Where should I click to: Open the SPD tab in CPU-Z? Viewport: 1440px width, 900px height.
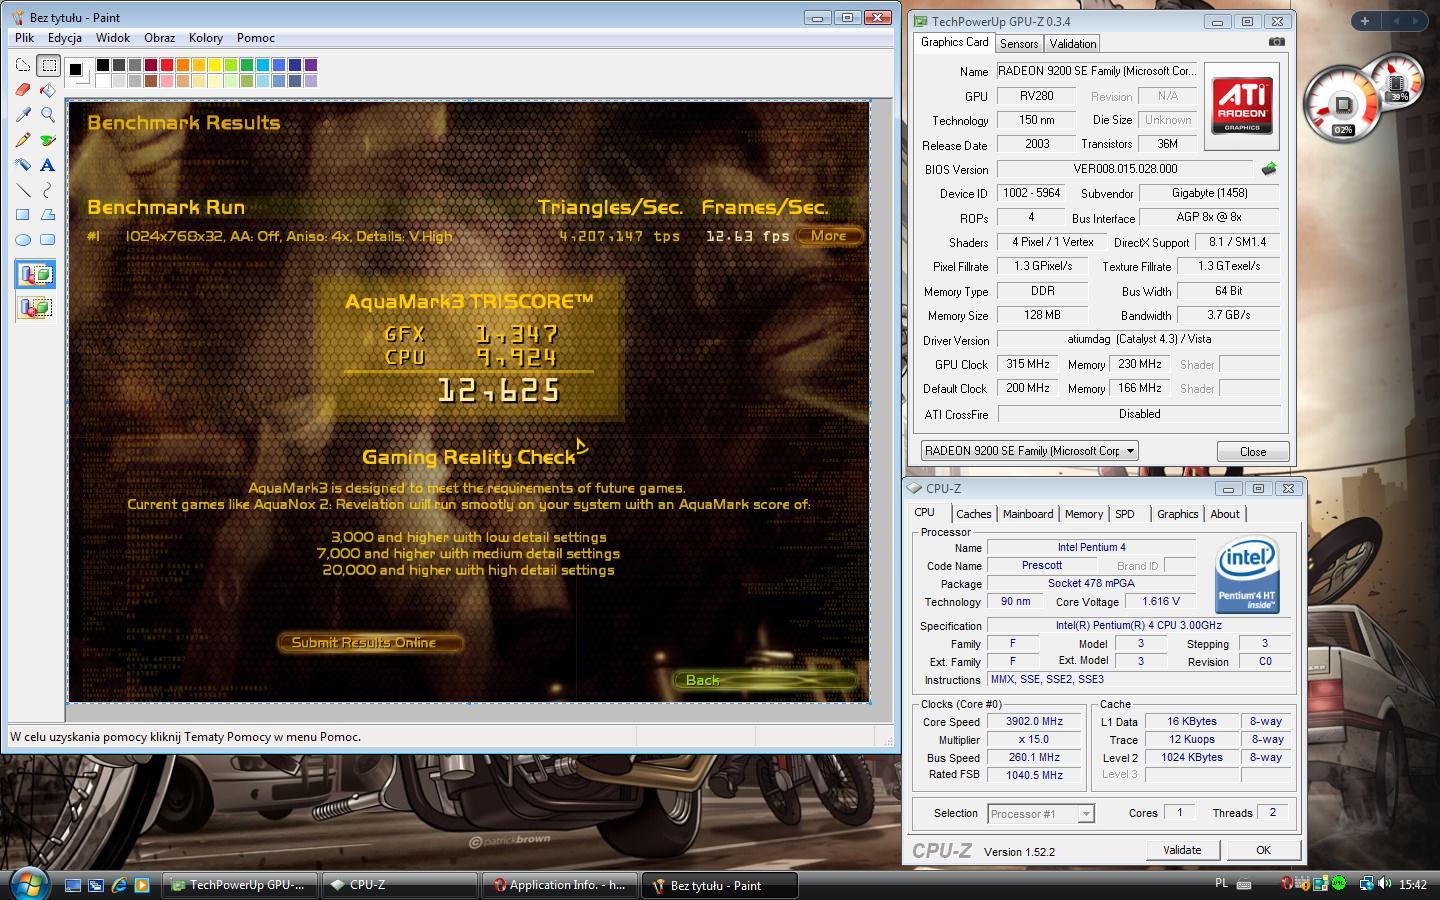click(1125, 514)
